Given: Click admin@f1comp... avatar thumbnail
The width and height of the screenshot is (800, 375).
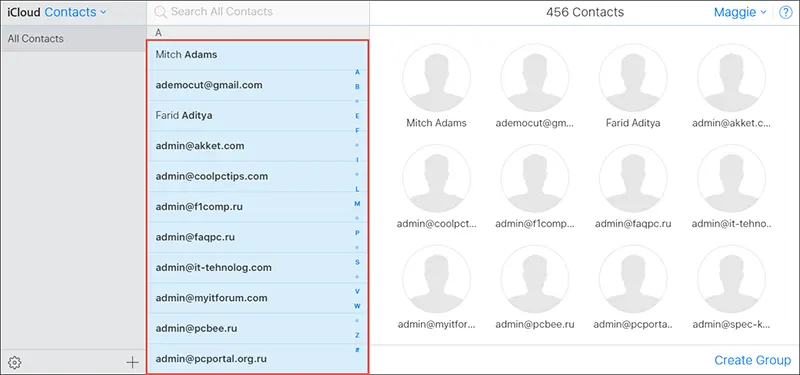Looking at the screenshot, I should point(535,179).
